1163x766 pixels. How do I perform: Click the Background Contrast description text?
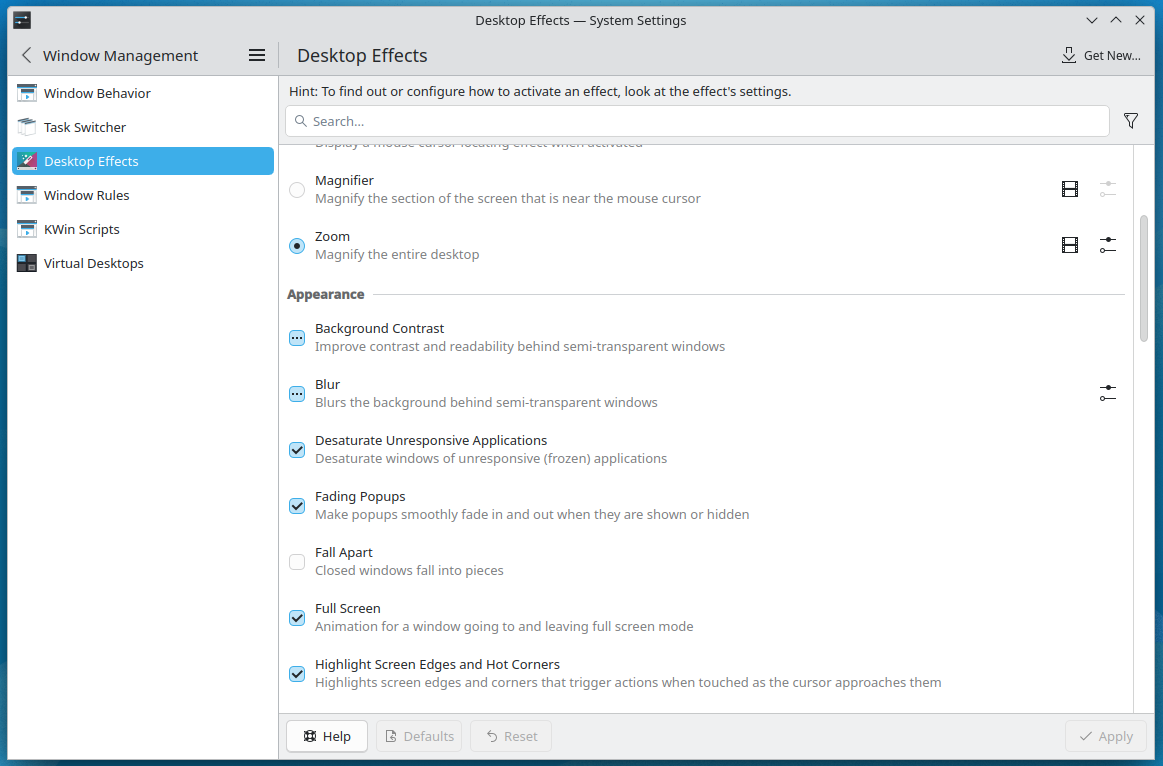click(520, 346)
